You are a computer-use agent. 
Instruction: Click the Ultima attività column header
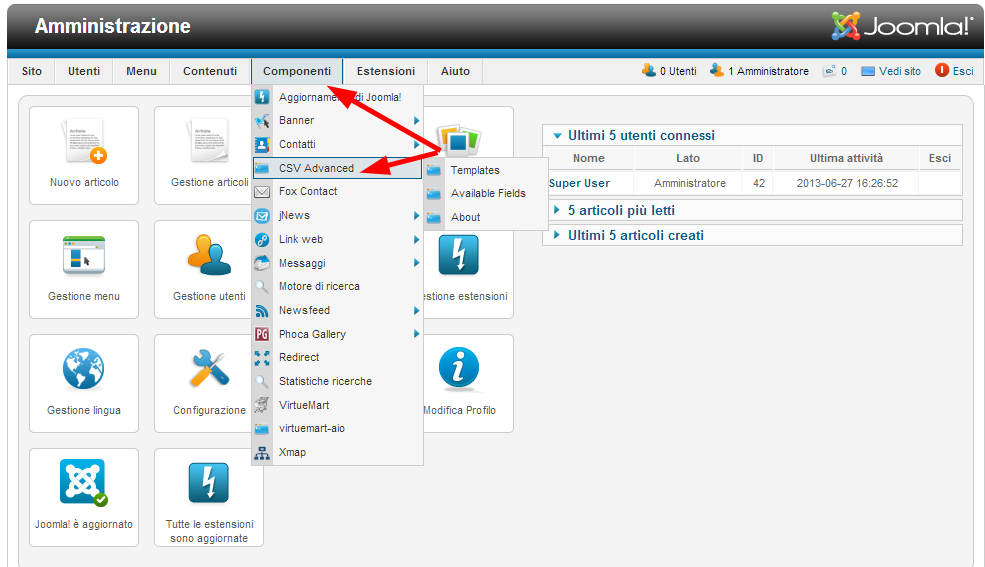click(x=846, y=158)
